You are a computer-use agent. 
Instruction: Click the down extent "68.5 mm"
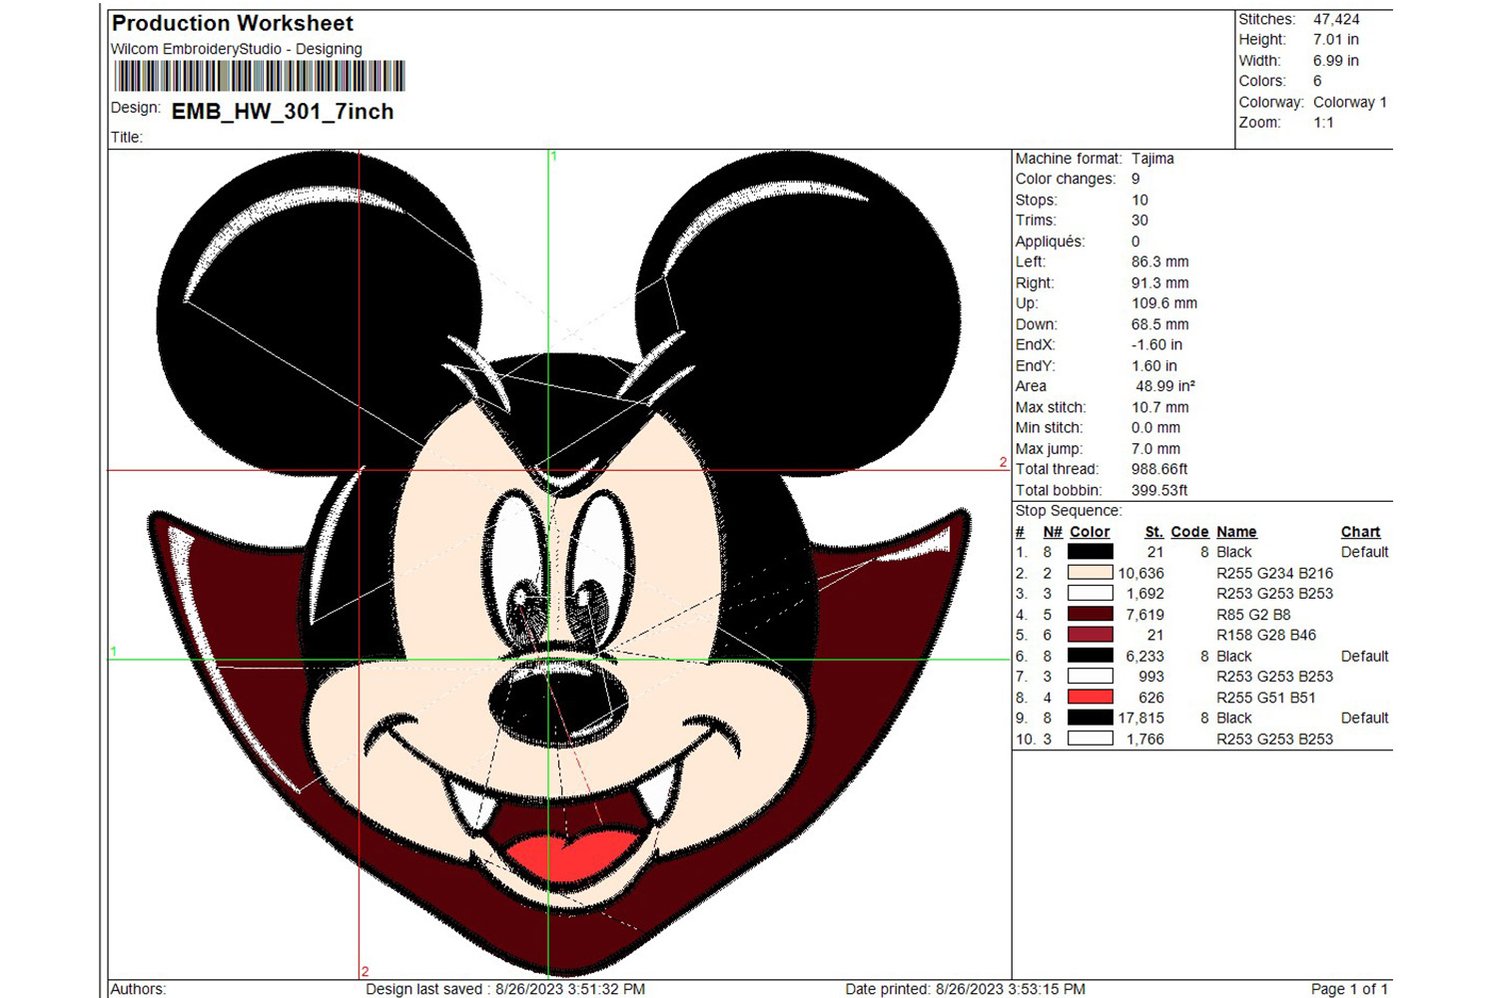click(1160, 325)
